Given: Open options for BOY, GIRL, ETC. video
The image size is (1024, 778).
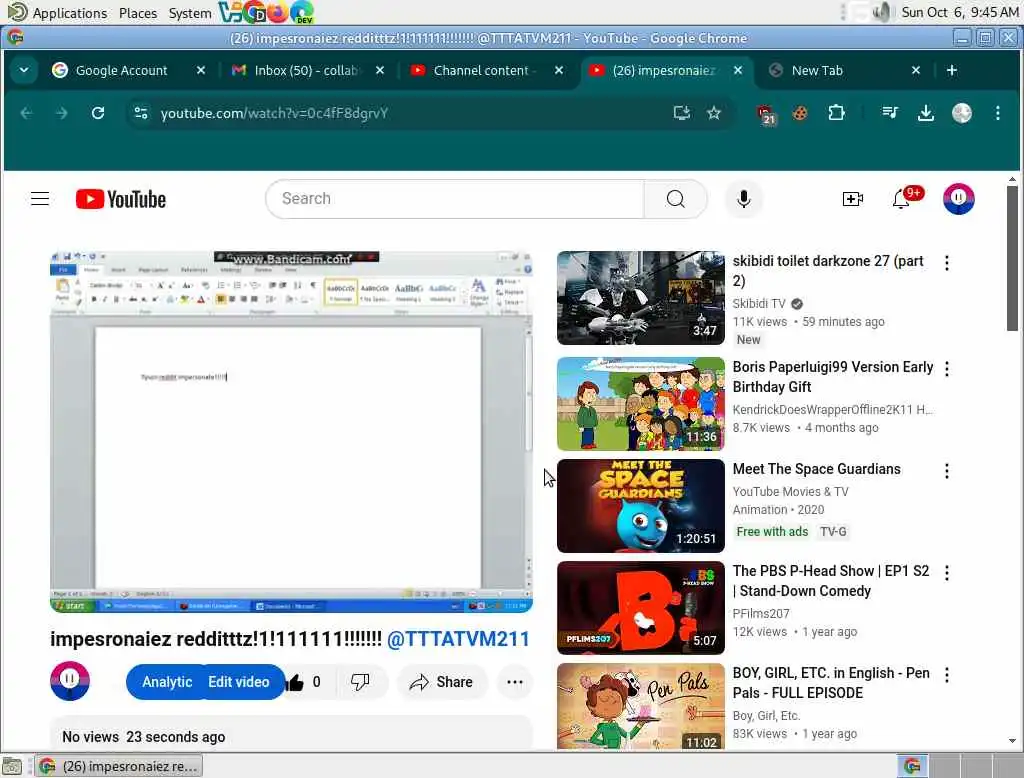Looking at the screenshot, I should (x=946, y=675).
